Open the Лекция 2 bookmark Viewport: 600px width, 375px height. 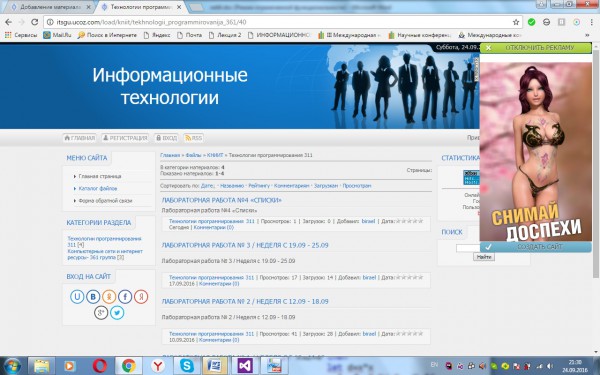(x=225, y=35)
